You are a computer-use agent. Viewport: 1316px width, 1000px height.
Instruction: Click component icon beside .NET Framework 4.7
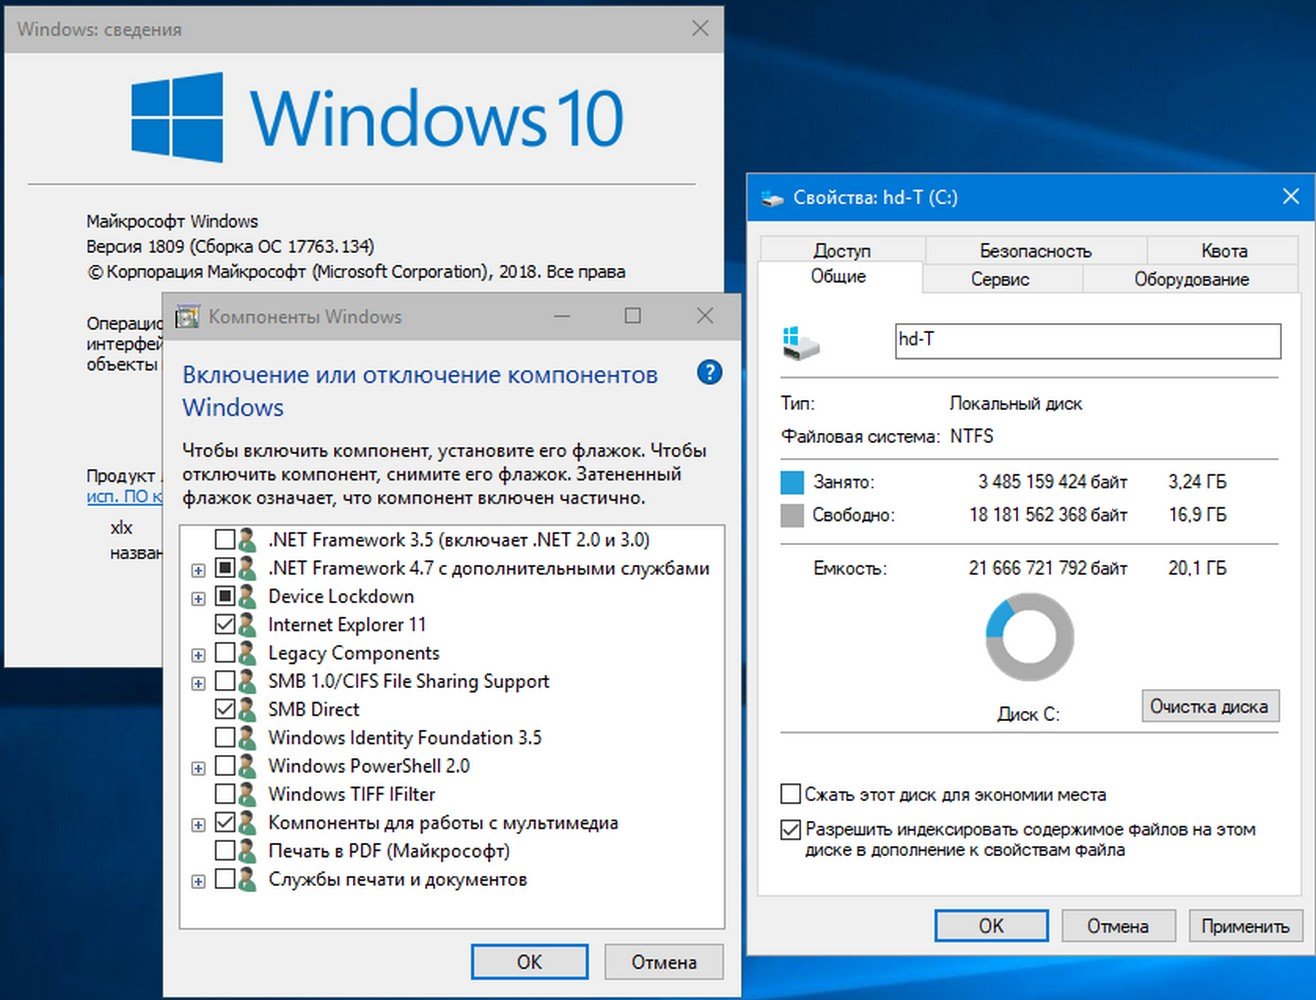pyautogui.click(x=247, y=568)
